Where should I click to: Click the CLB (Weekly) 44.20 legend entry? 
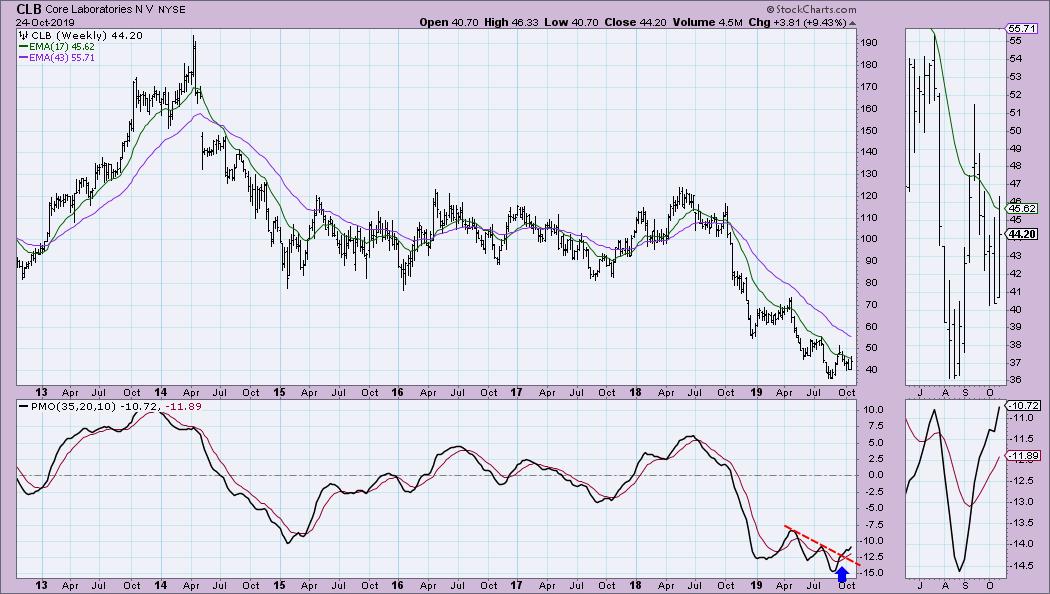tap(86, 35)
